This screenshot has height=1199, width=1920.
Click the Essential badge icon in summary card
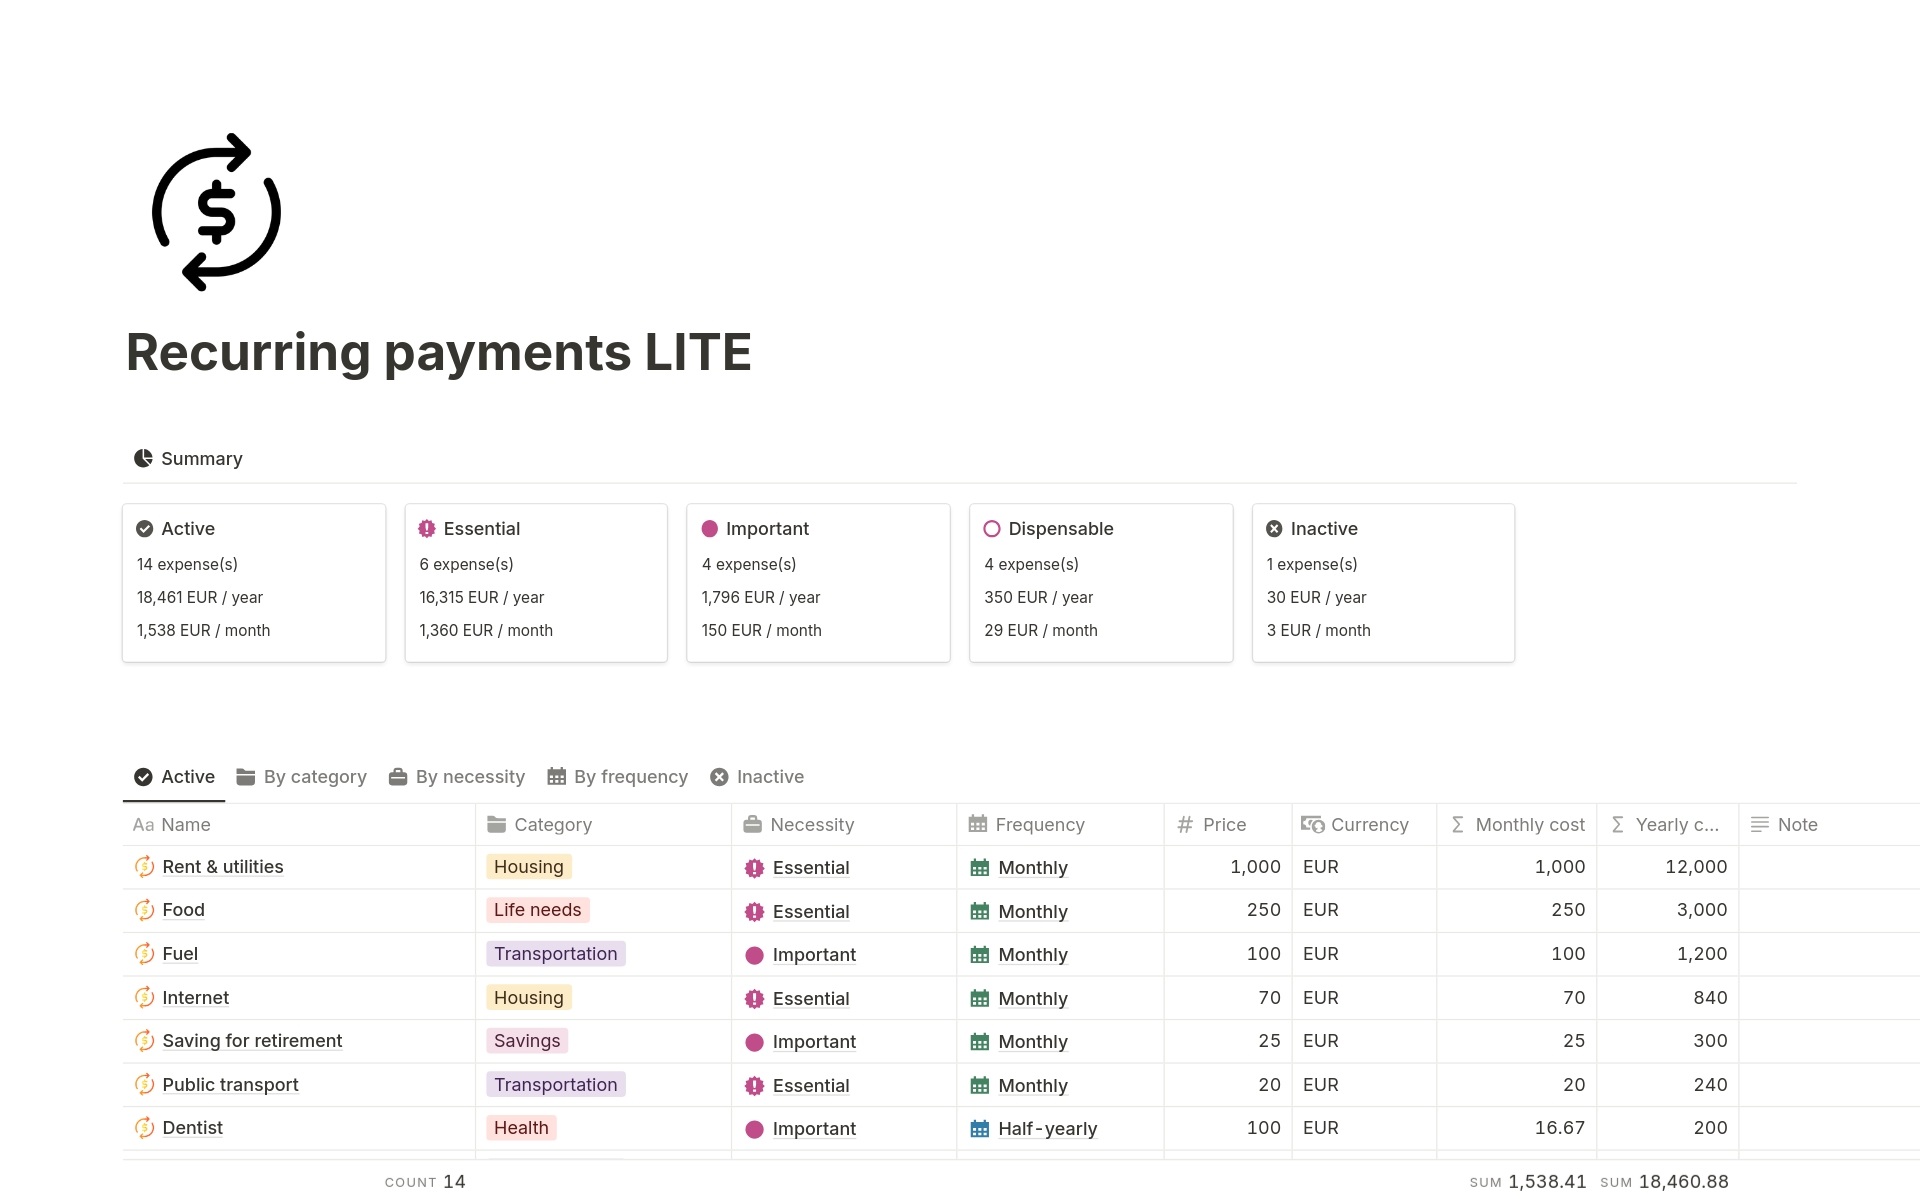(427, 529)
